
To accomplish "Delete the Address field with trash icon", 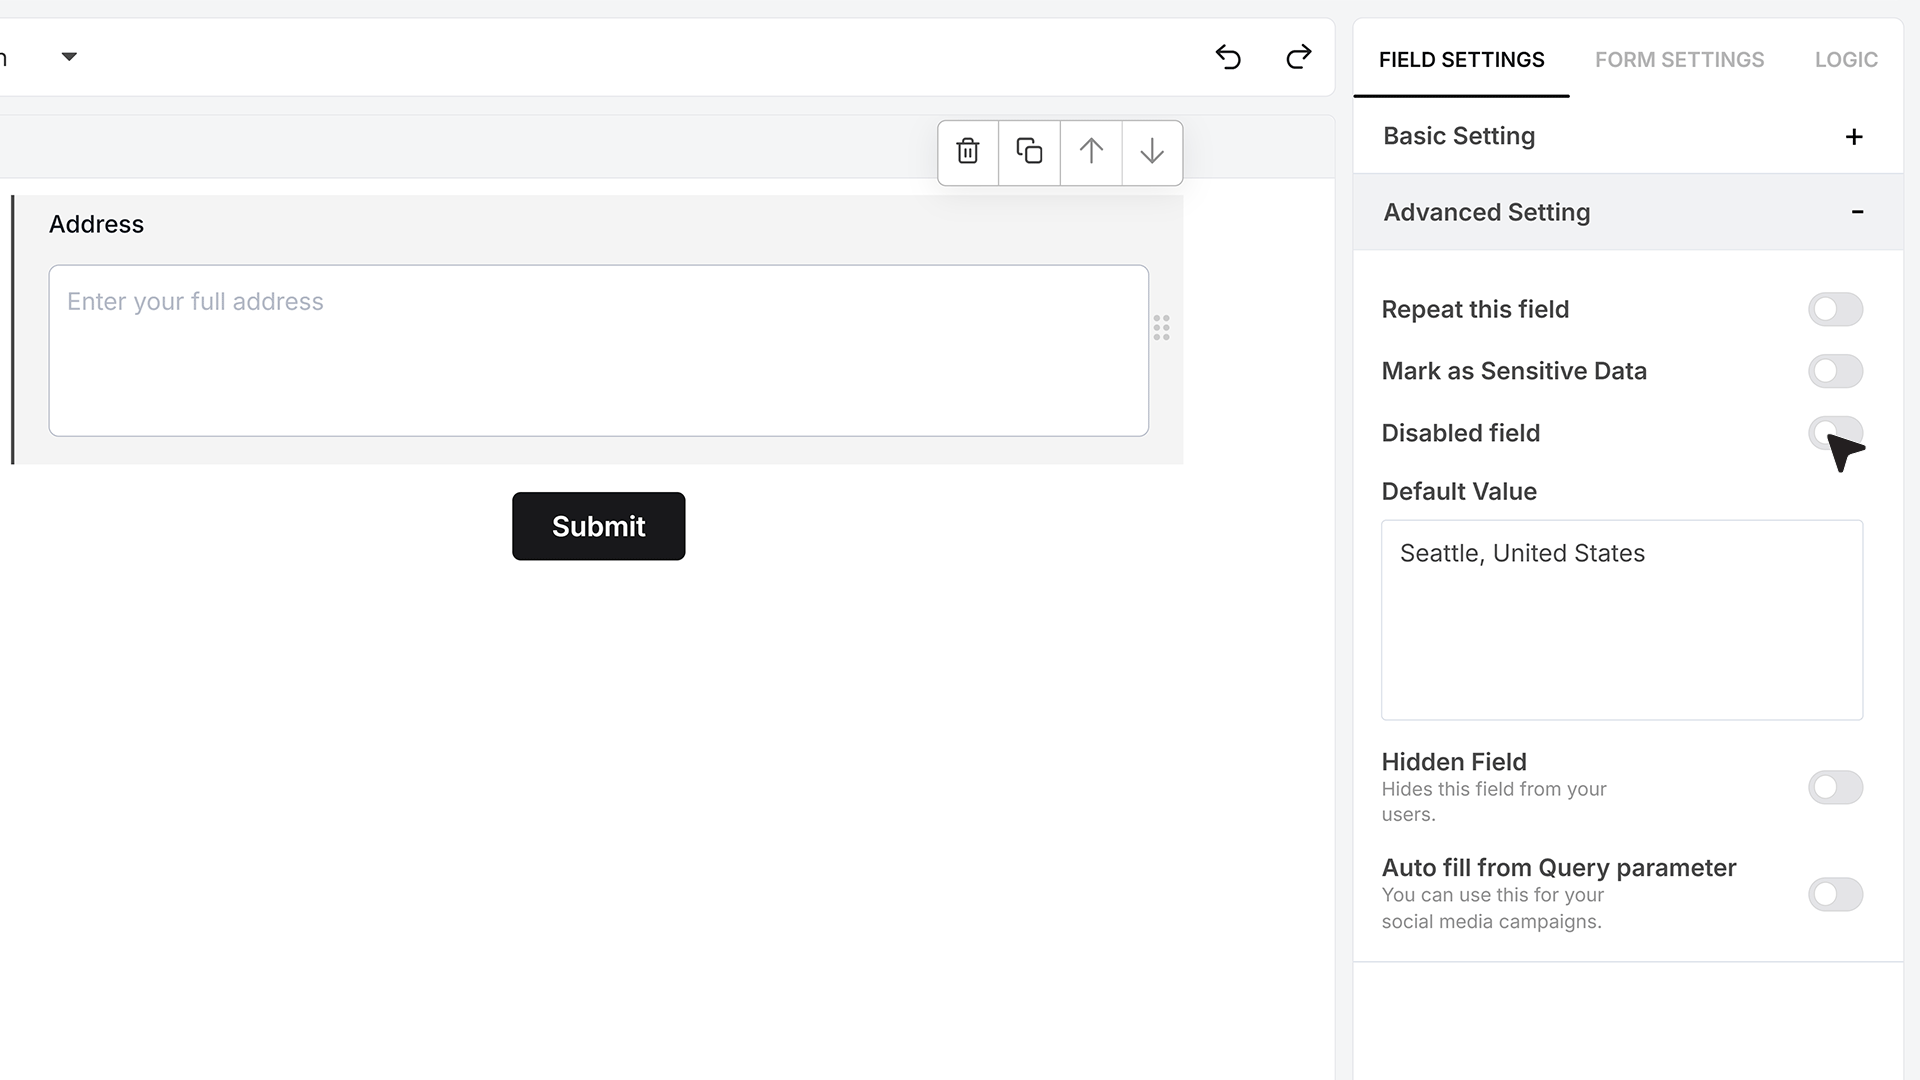I will [x=967, y=152].
